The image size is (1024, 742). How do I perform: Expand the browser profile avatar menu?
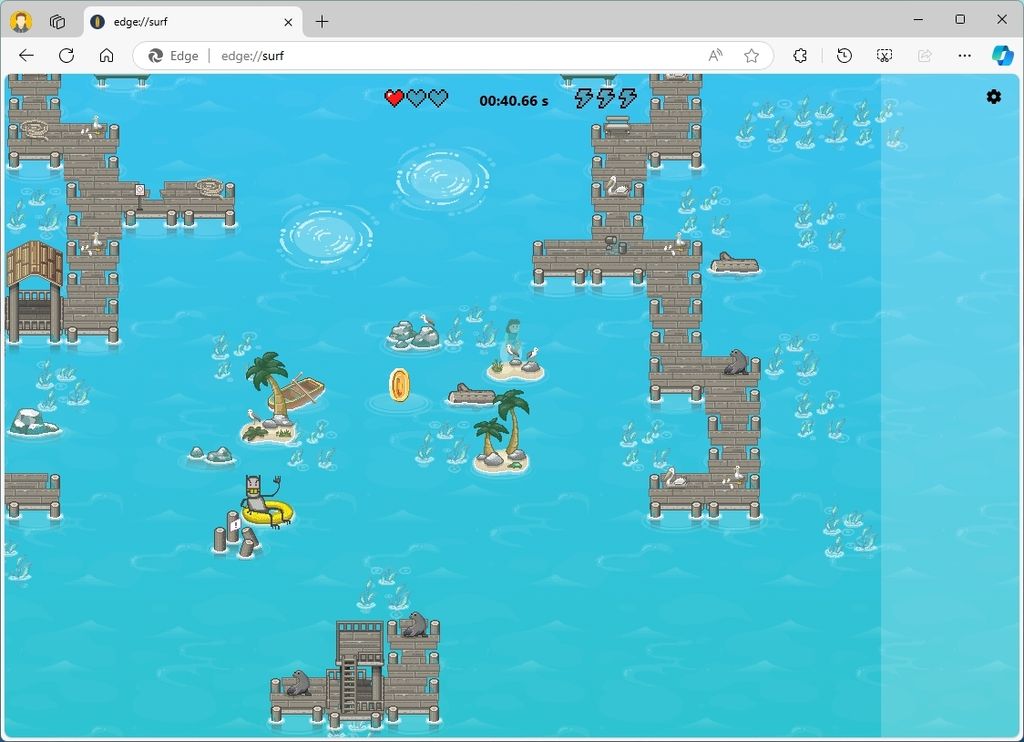pos(23,20)
